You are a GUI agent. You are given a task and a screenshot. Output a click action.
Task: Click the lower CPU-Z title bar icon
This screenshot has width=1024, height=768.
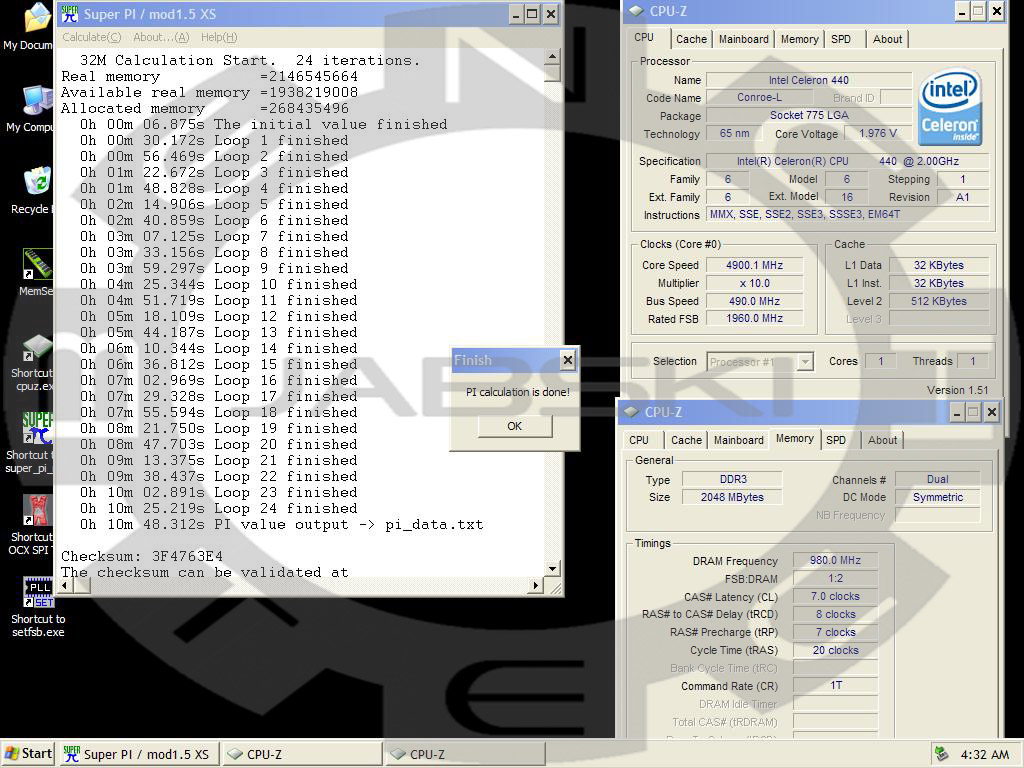[x=632, y=412]
